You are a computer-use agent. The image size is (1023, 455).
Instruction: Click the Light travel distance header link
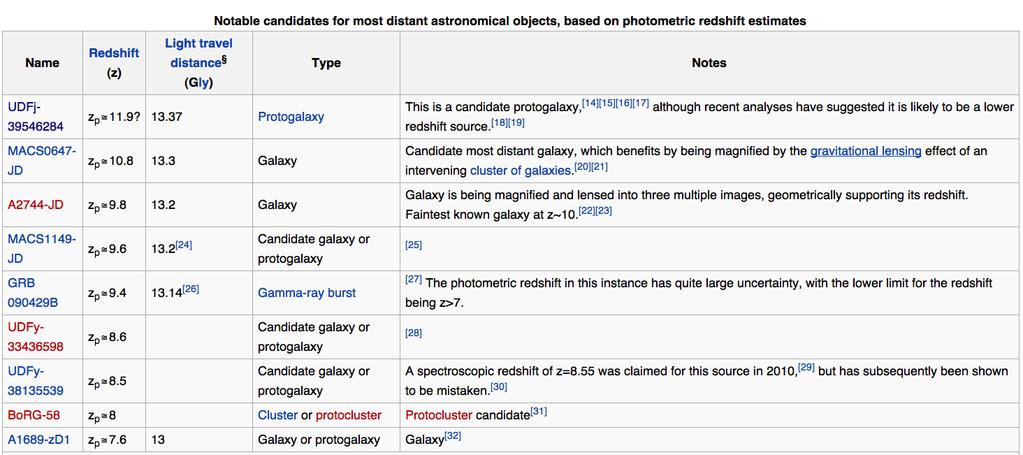[198, 53]
